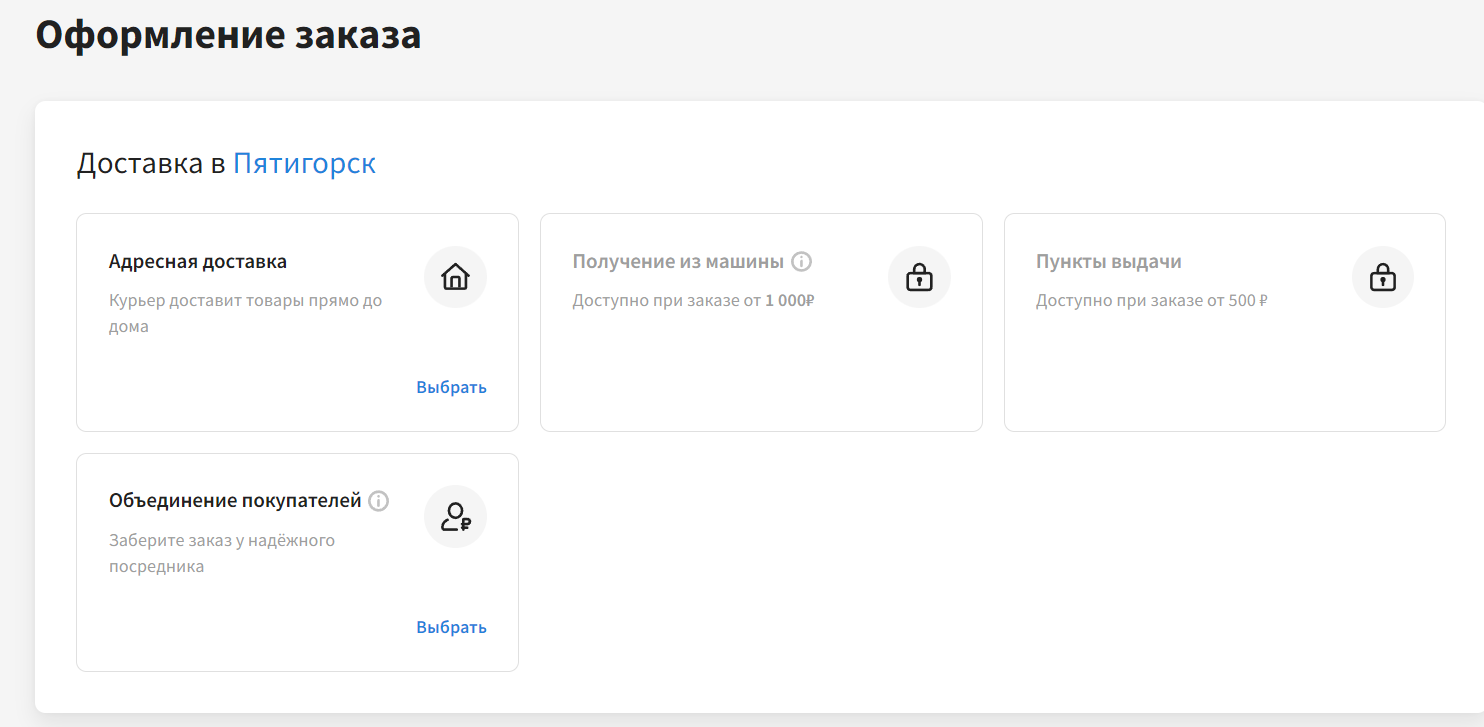Click the courier delivery description text

pos(245,313)
